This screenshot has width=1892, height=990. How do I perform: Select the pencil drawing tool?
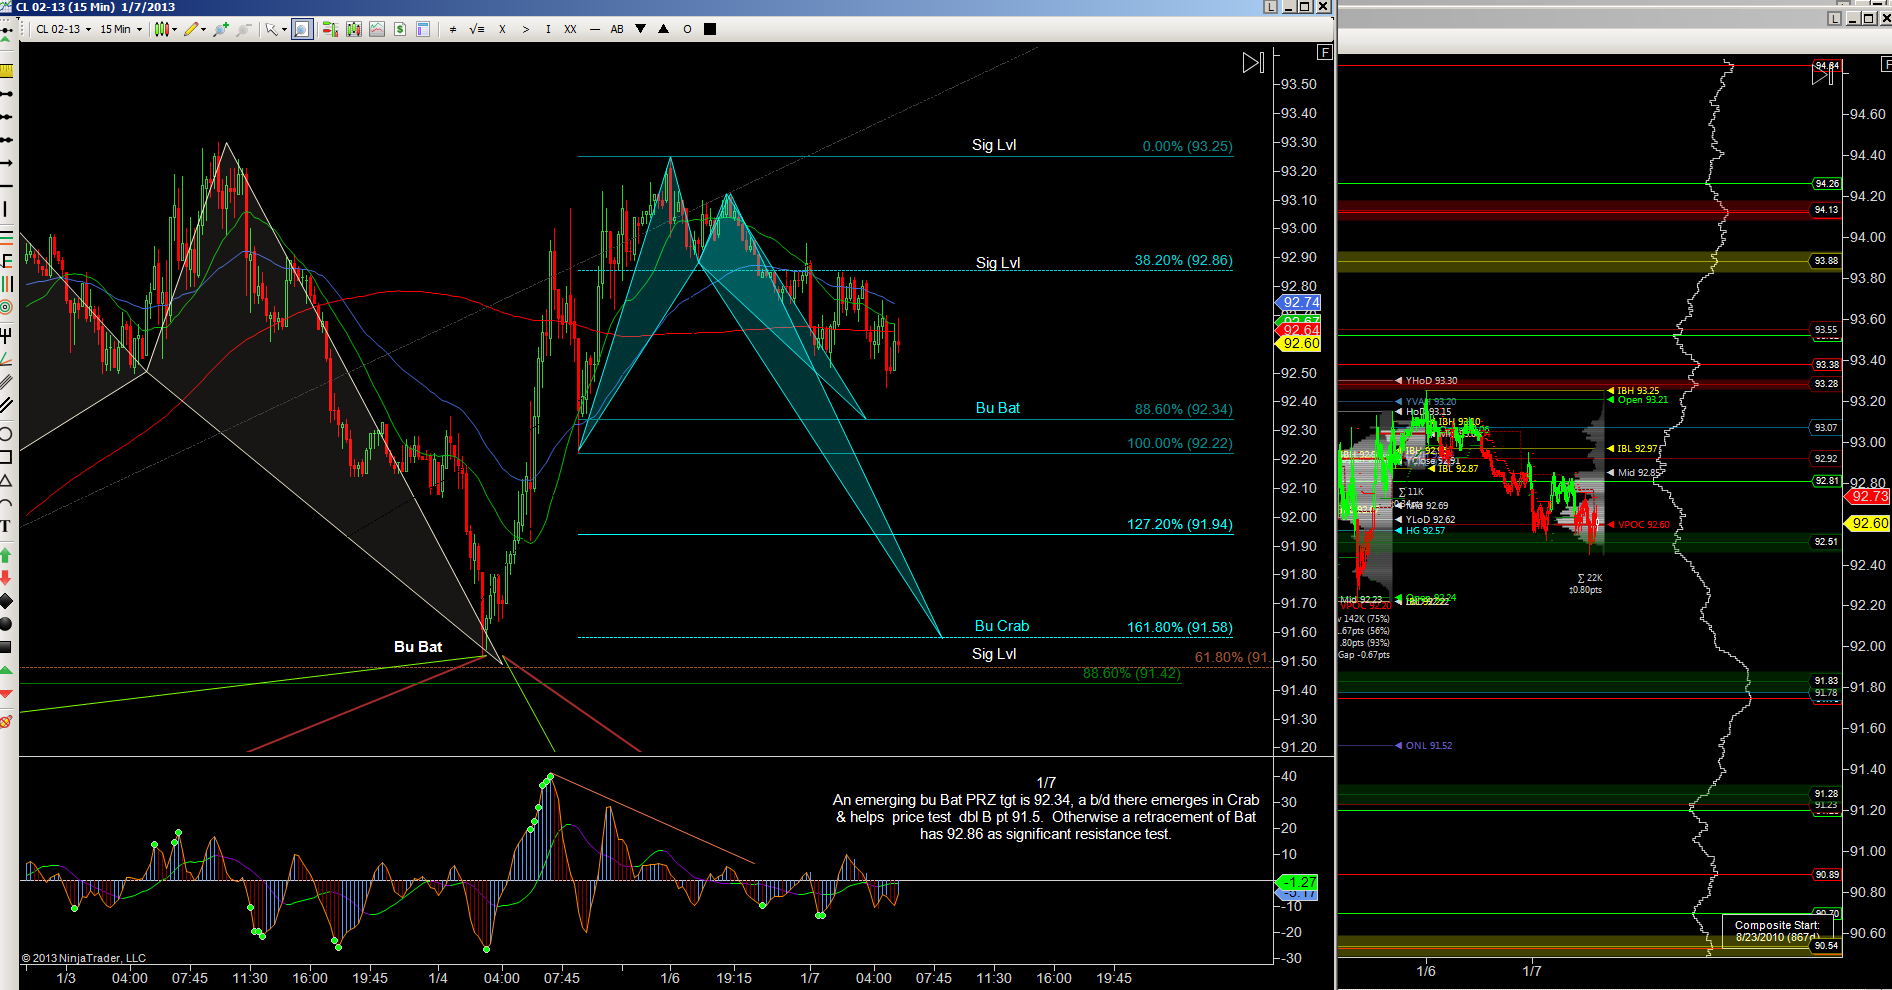click(192, 29)
